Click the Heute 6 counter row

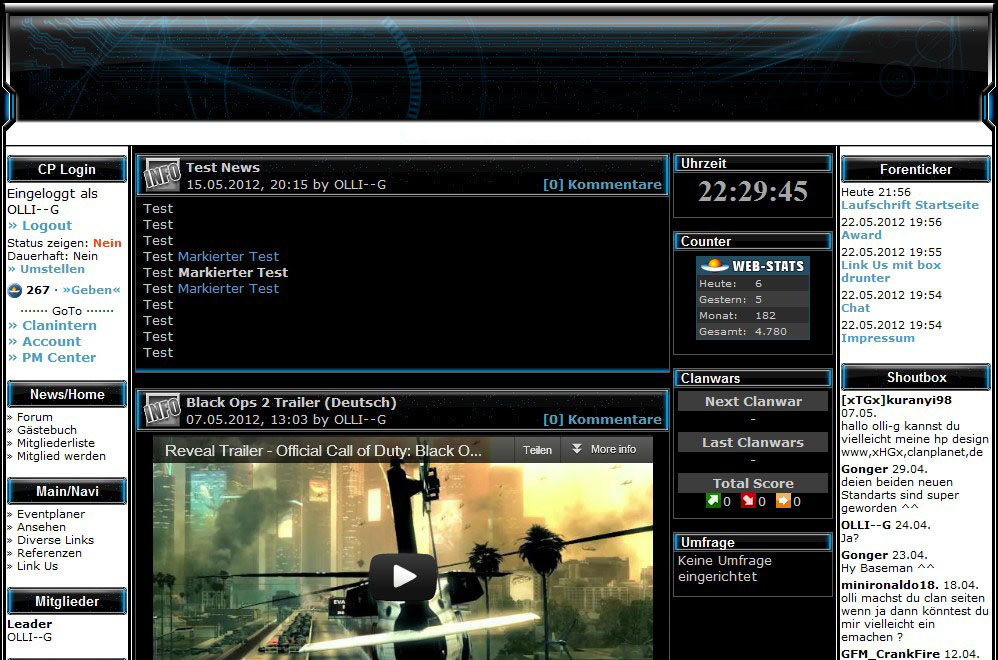[x=752, y=284]
